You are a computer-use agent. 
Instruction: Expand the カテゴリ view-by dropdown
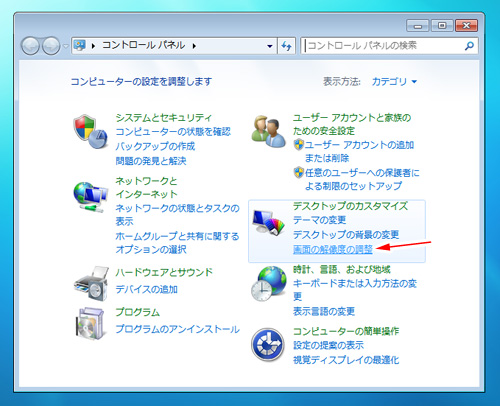coord(394,82)
